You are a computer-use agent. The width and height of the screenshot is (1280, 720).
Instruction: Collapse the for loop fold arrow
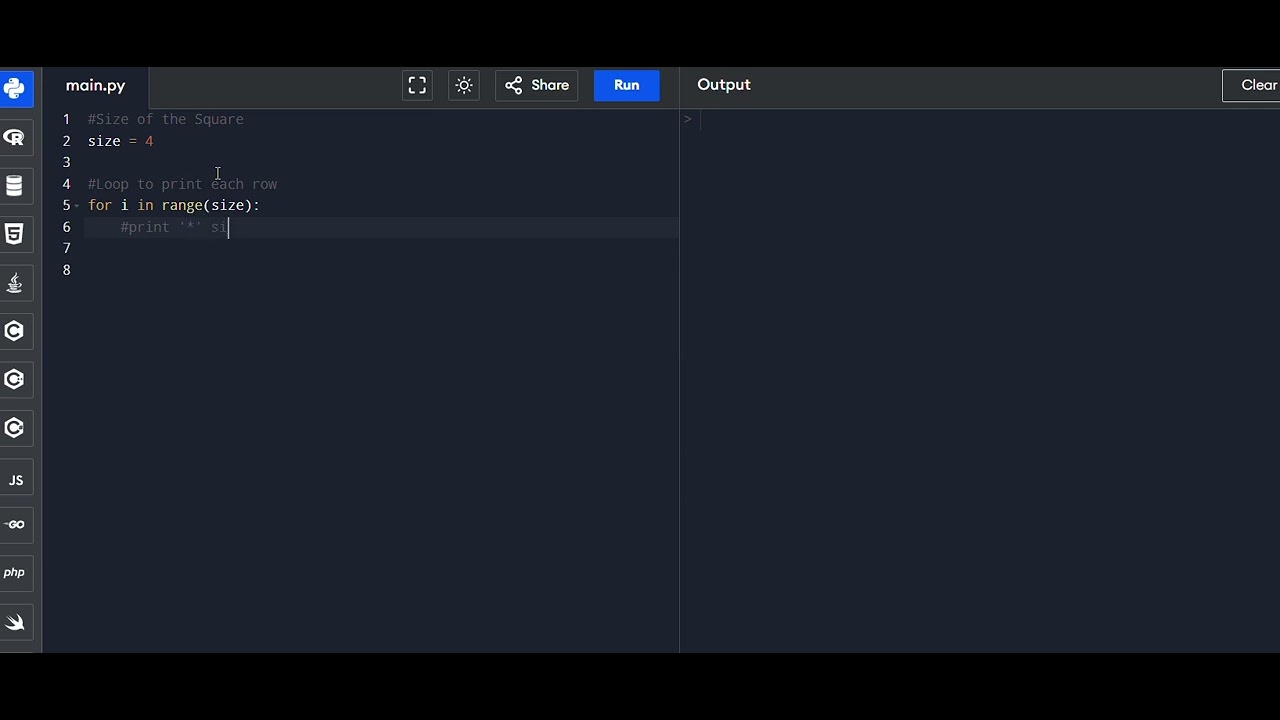pyautogui.click(x=77, y=206)
